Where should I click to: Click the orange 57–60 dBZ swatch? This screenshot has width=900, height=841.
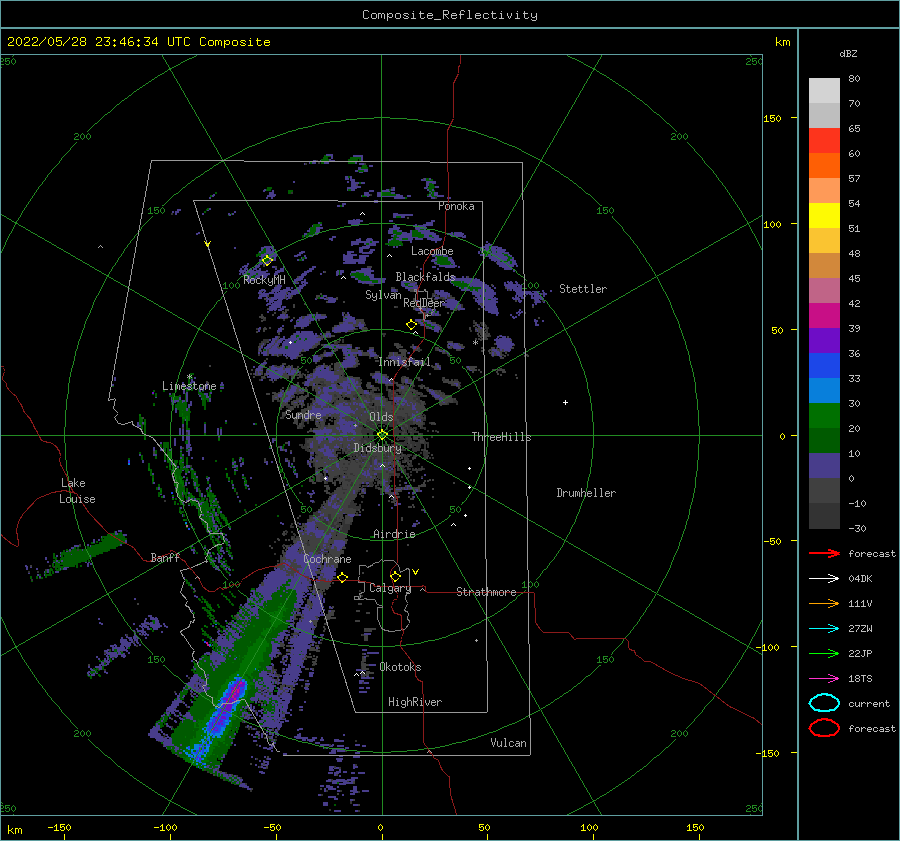coord(824,166)
